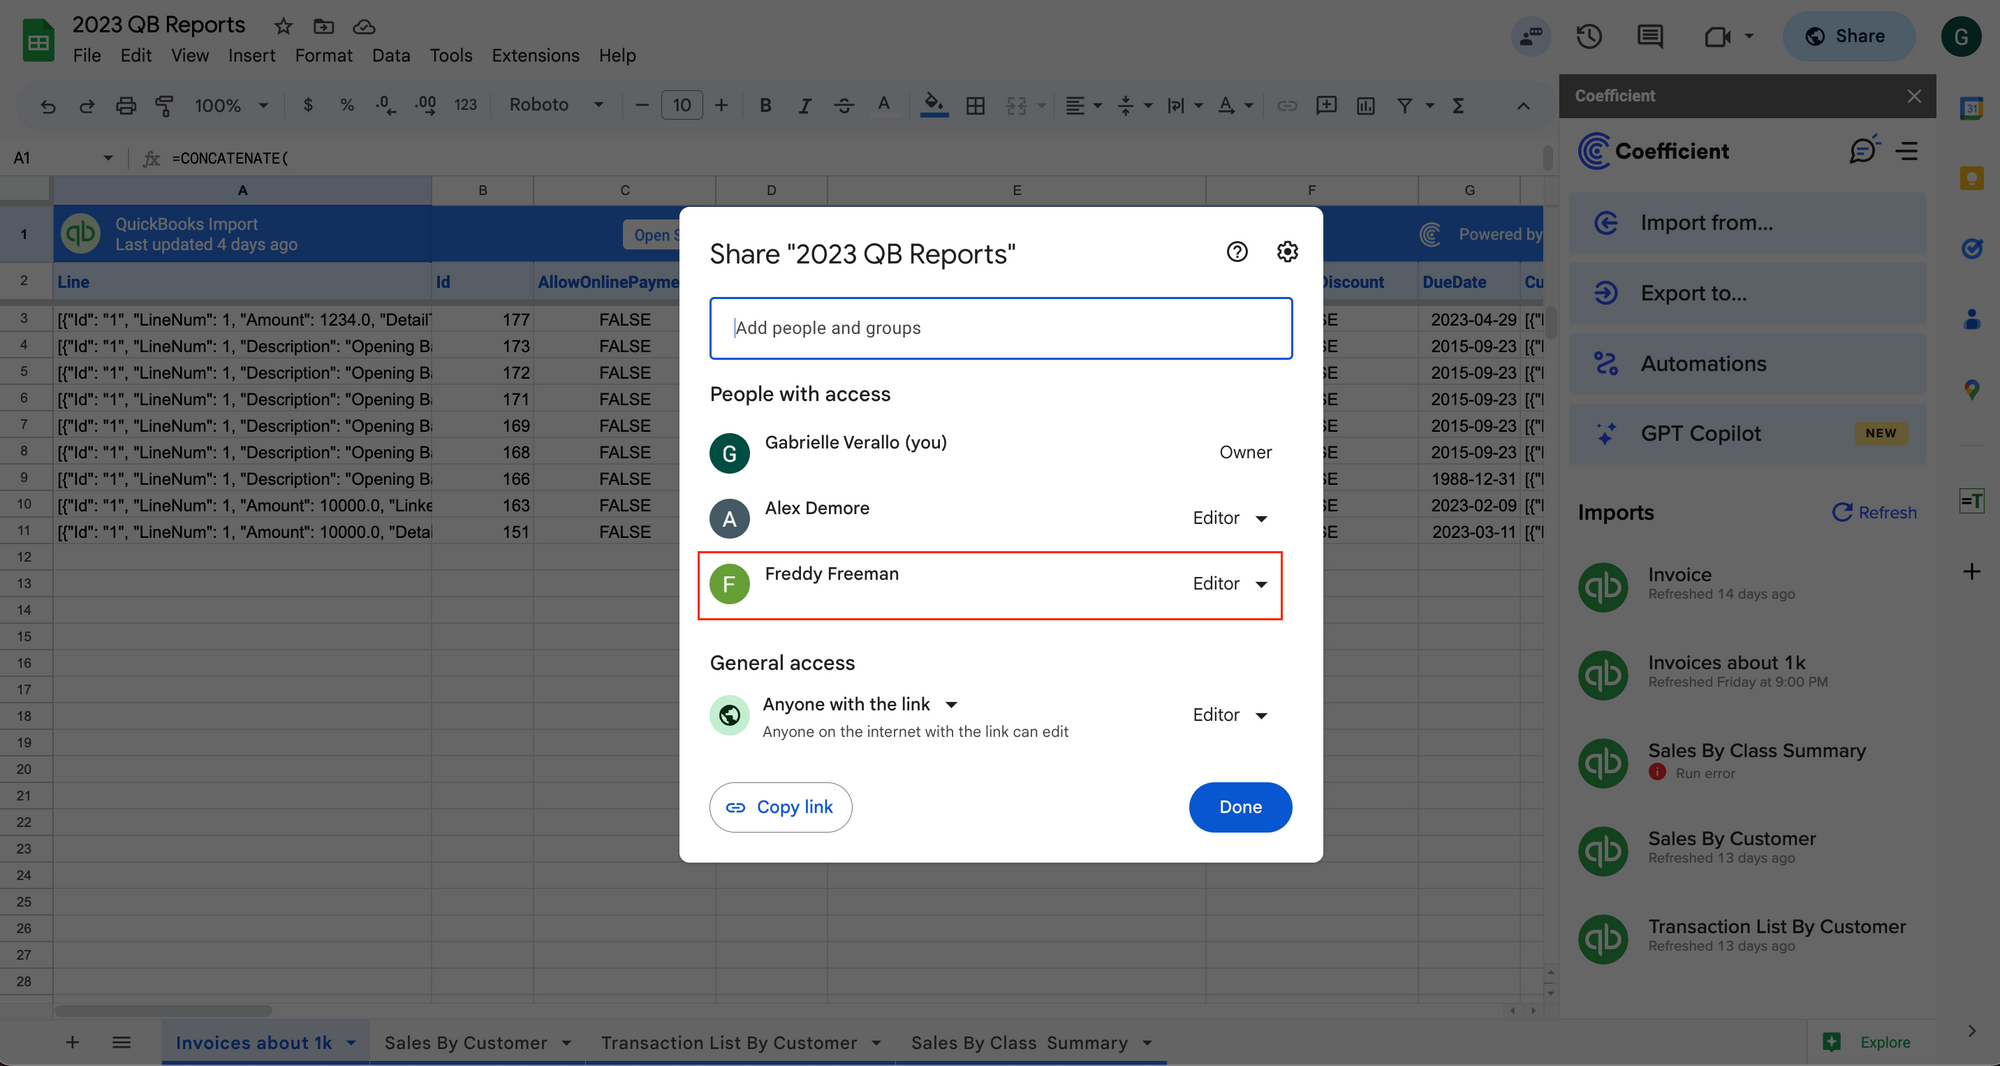Click the undo arrow in toolbar
Viewport: 2000px width, 1066px height.
point(47,105)
